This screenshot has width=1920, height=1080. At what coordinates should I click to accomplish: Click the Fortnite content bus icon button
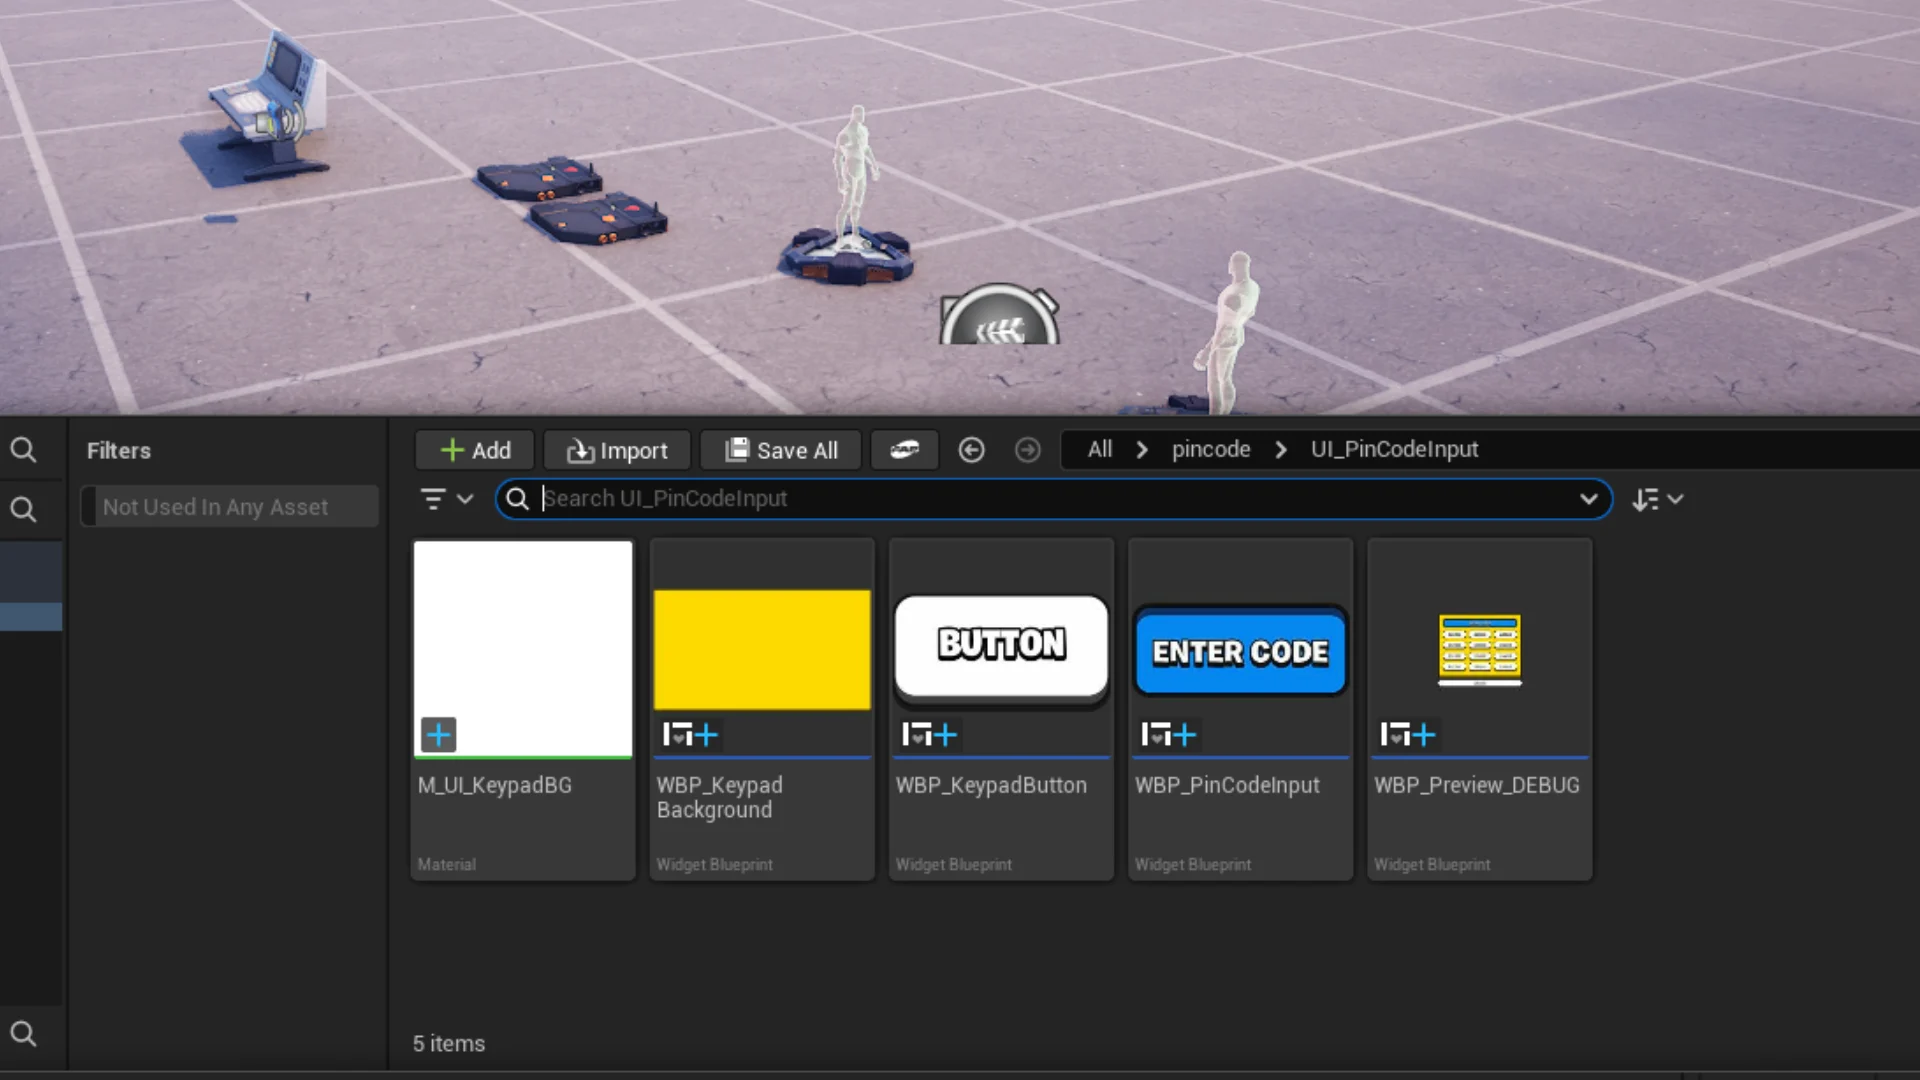[904, 450]
